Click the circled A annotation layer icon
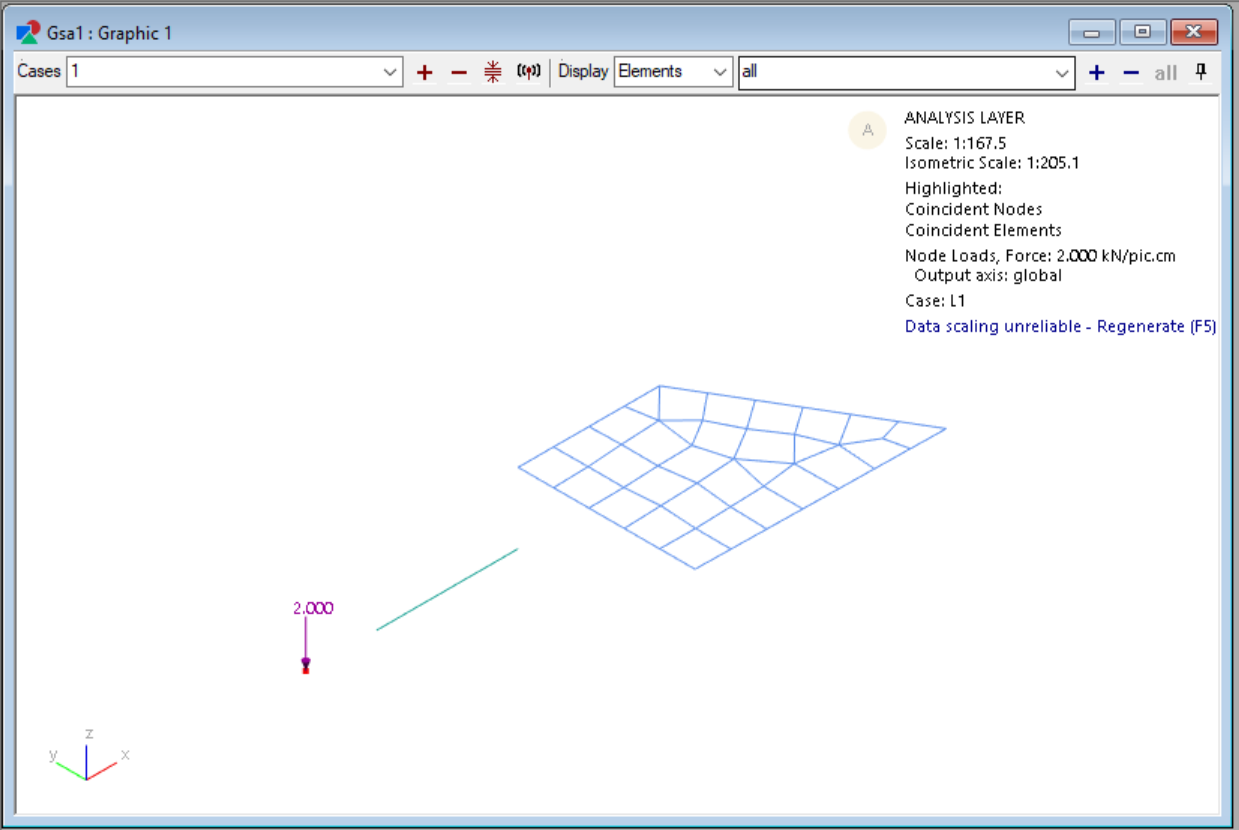Viewport: 1239px width, 830px height. point(867,130)
